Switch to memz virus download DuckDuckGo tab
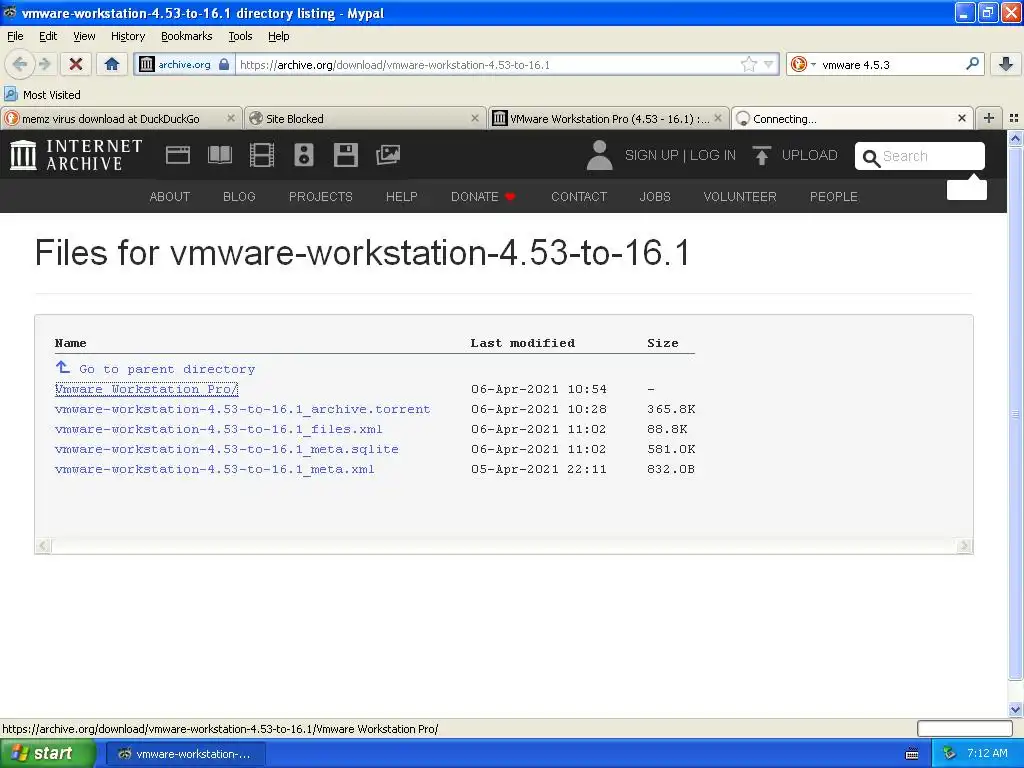Screen dimensions: 1024x768 tap(121, 118)
